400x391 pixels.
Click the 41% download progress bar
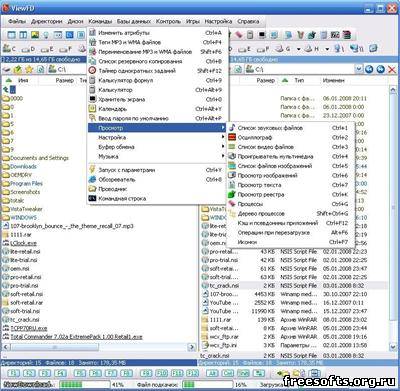84,385
